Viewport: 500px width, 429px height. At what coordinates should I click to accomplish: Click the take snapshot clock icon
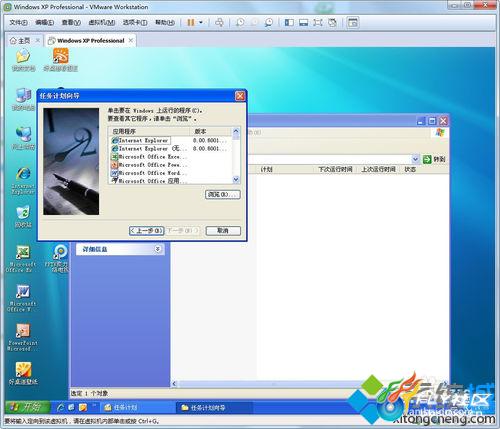point(240,23)
